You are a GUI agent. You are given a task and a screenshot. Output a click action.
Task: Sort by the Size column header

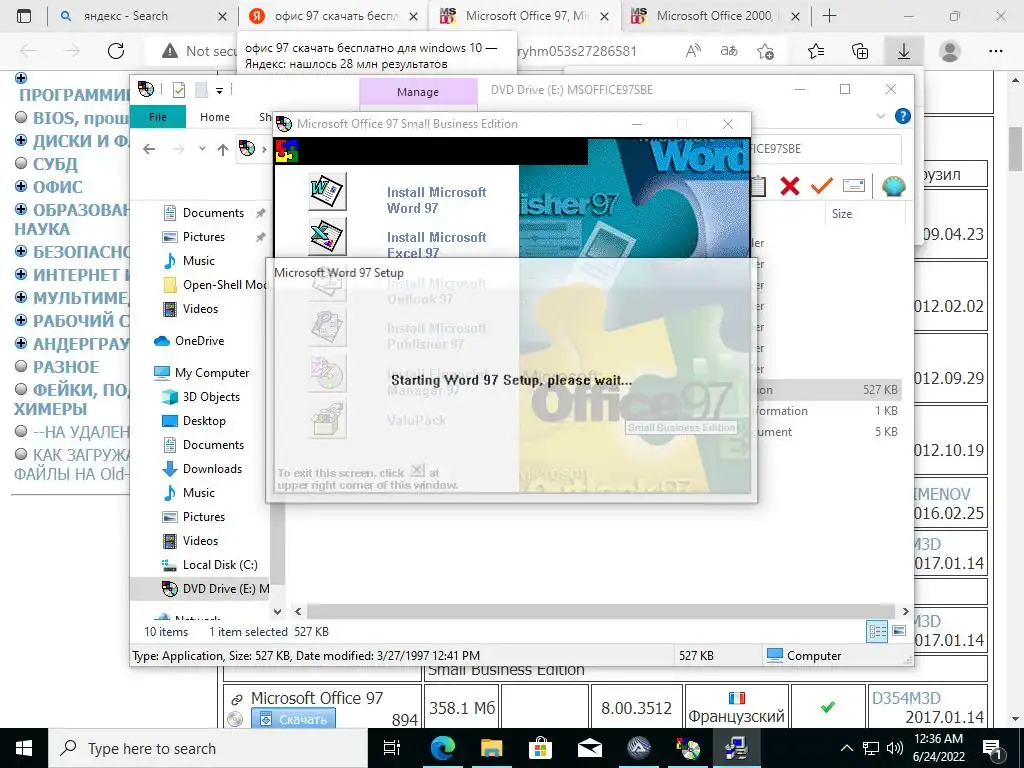[x=842, y=214]
